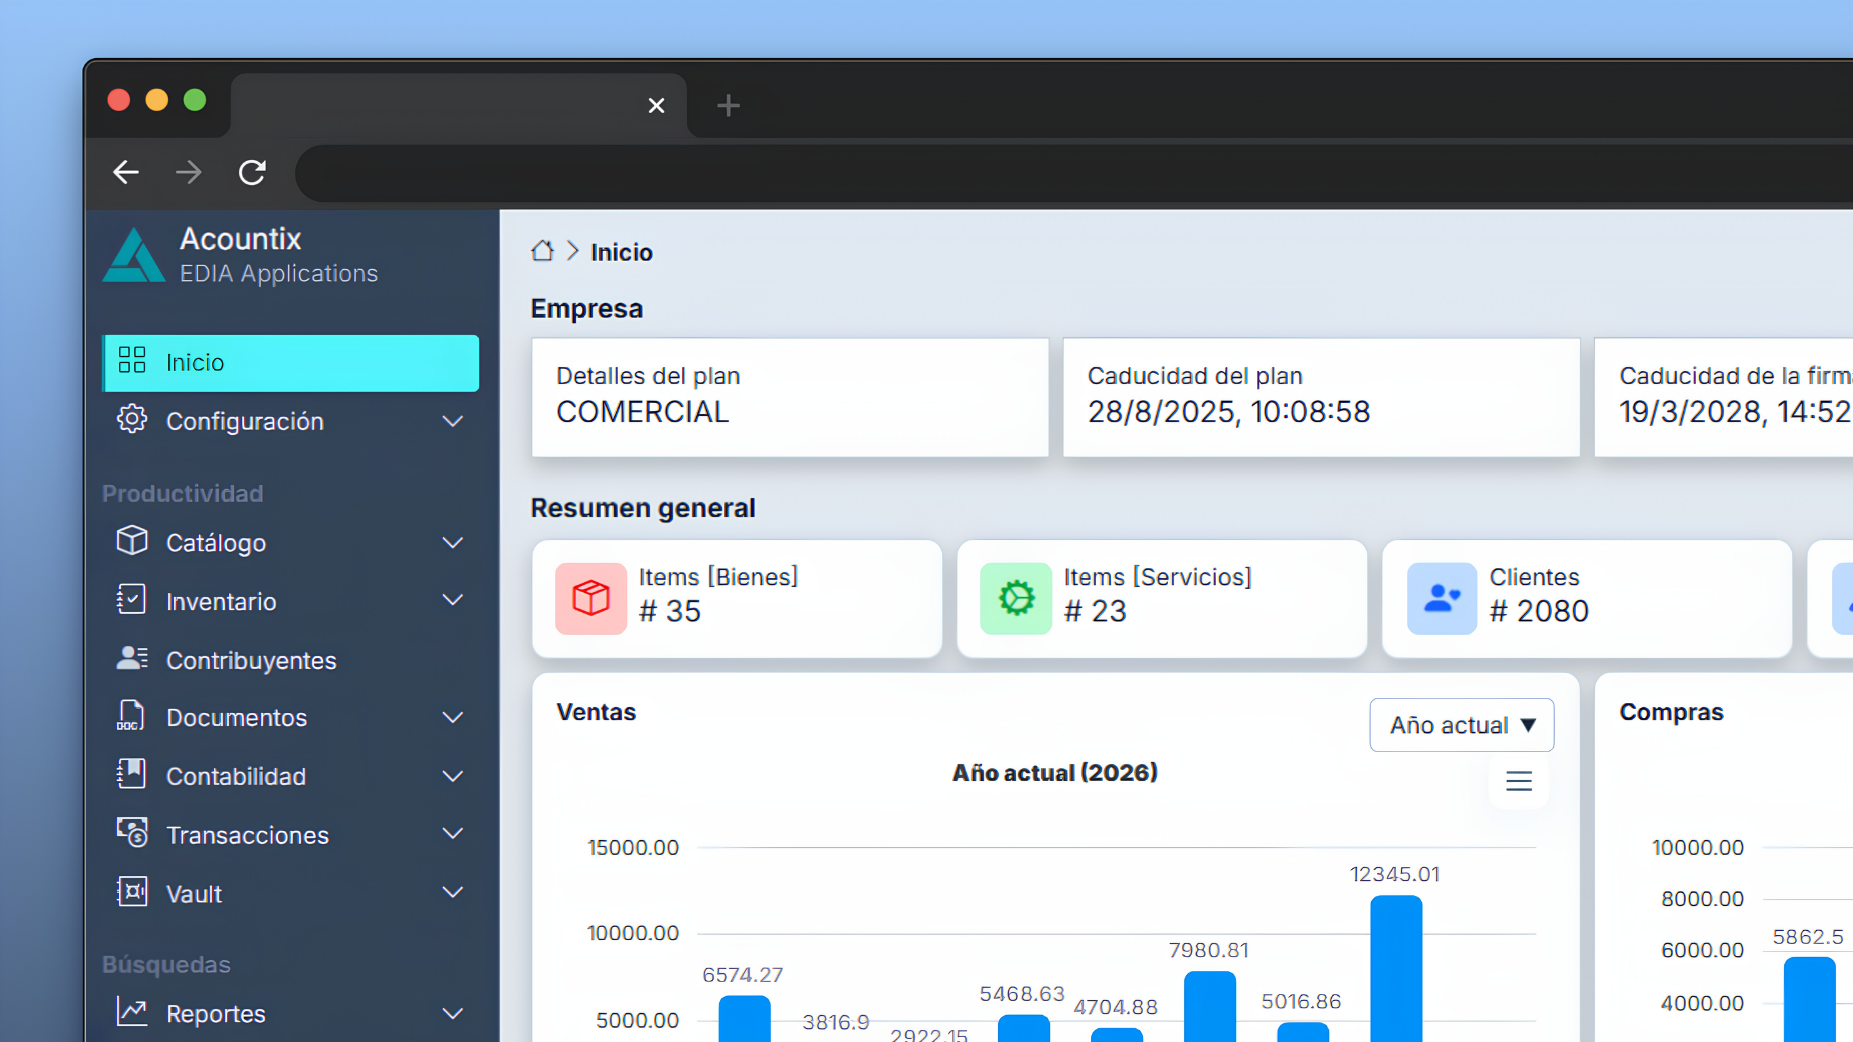Open the Vault menu item
Image resolution: width=1853 pixels, height=1042 pixels.
point(291,892)
